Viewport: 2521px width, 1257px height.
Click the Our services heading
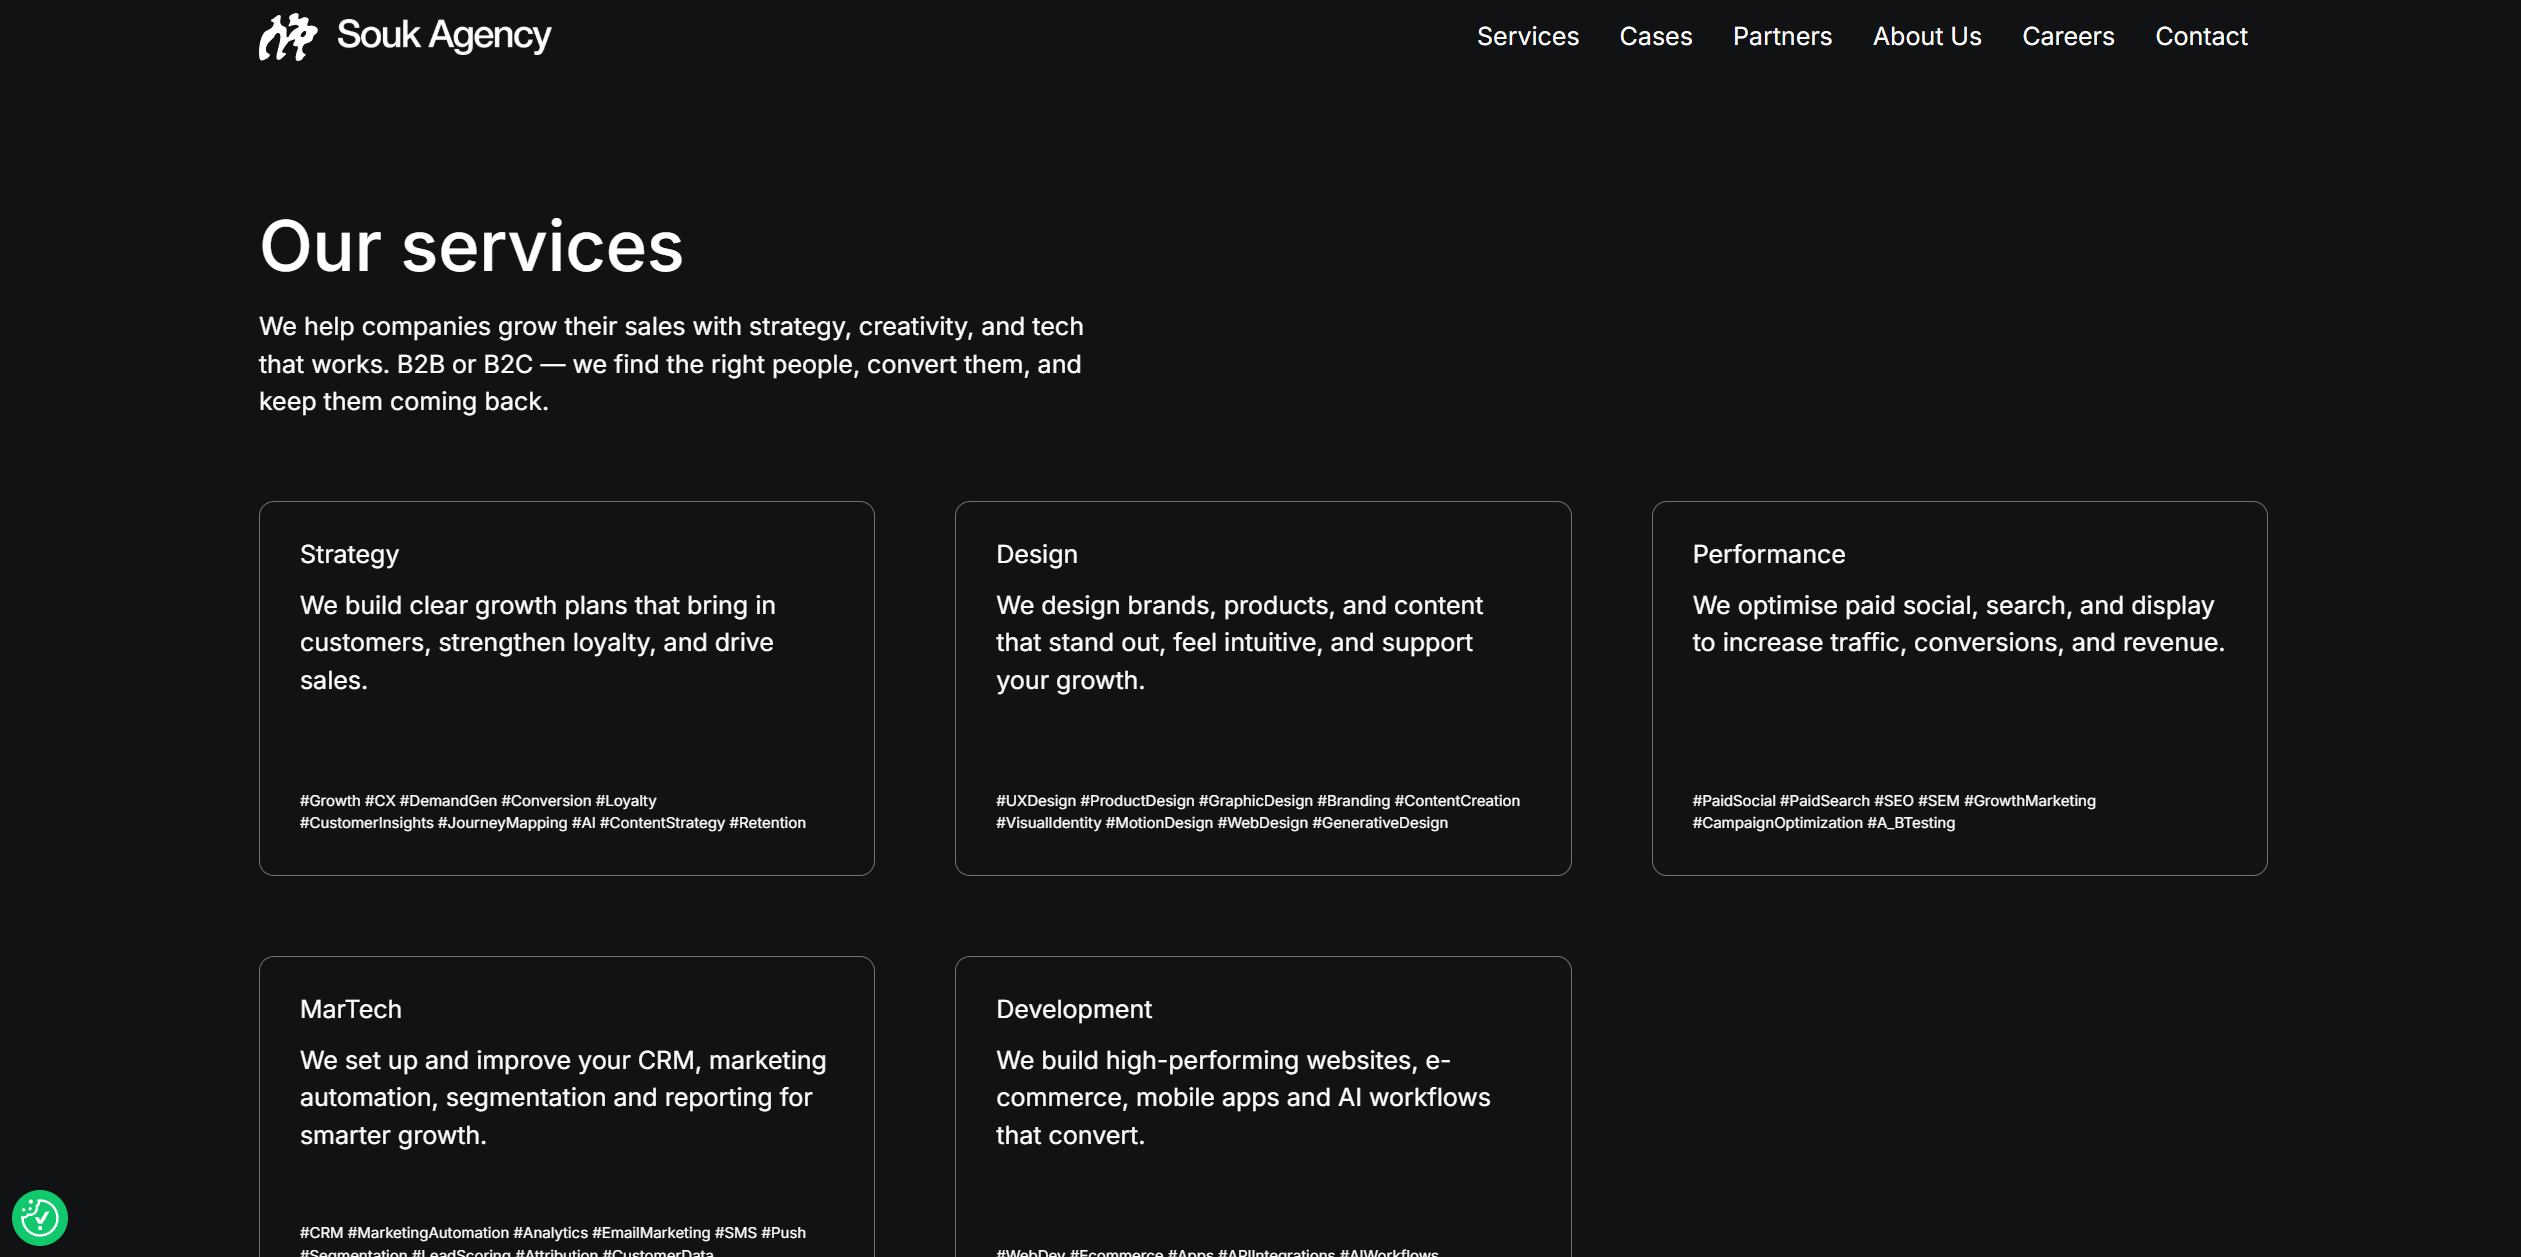click(x=471, y=246)
